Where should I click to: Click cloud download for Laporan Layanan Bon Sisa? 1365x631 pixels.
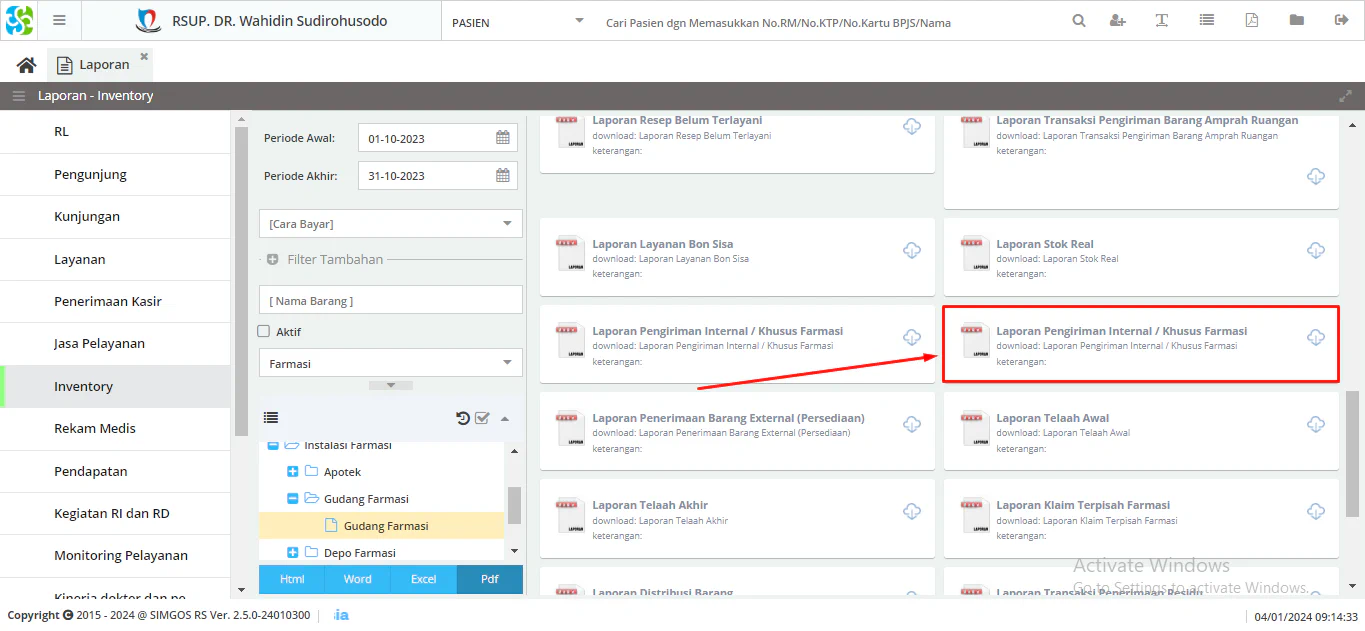tap(912, 250)
